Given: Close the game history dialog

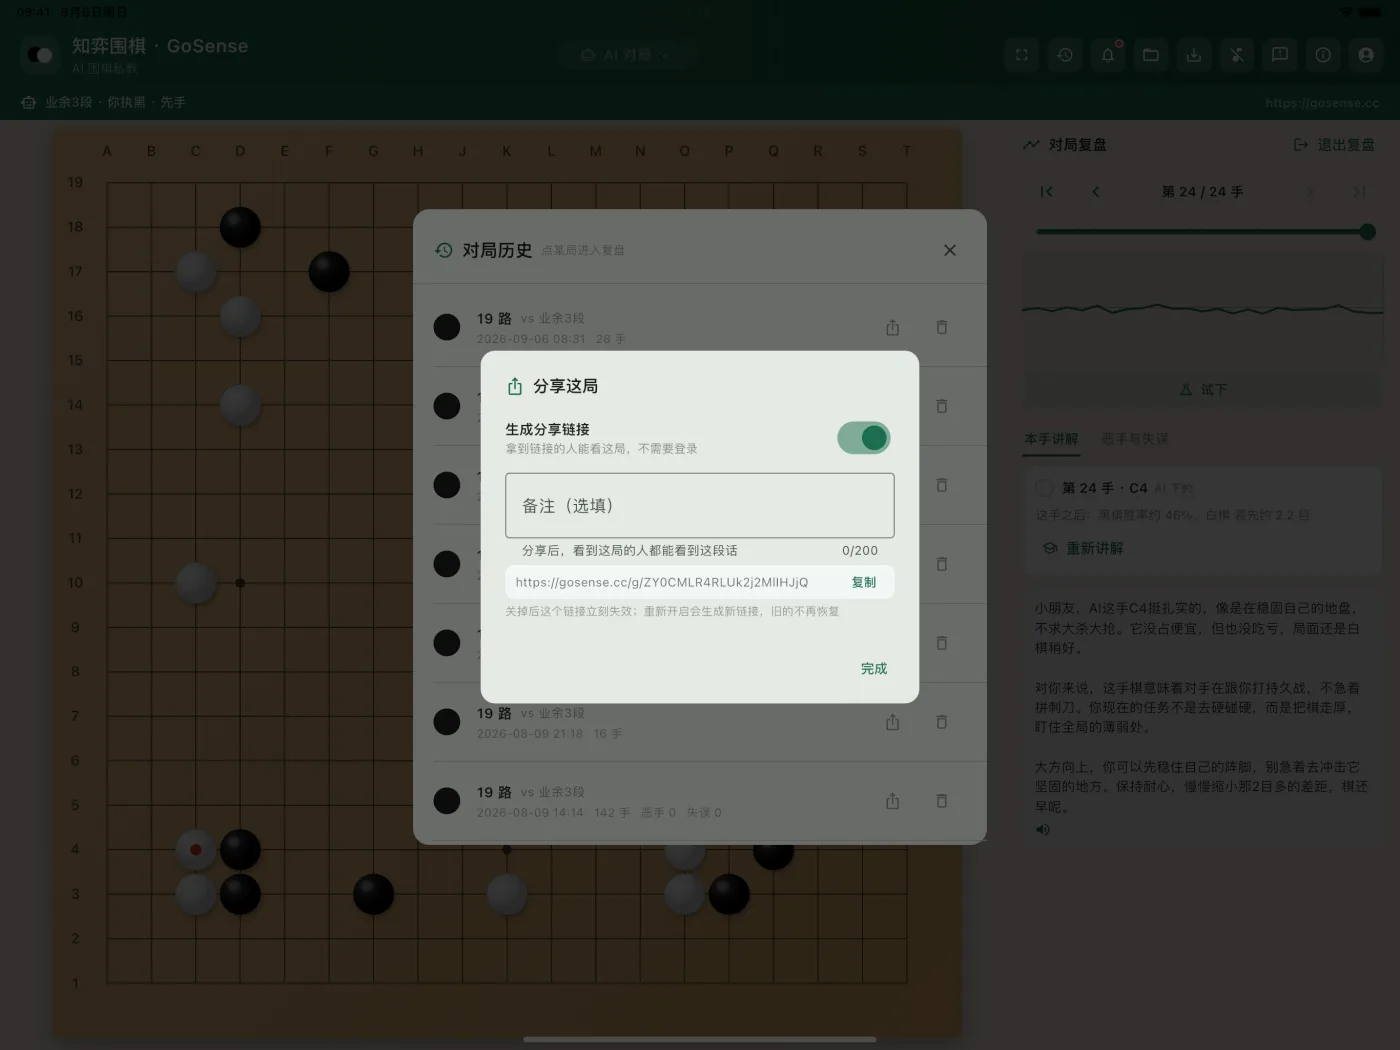Looking at the screenshot, I should click(x=950, y=250).
